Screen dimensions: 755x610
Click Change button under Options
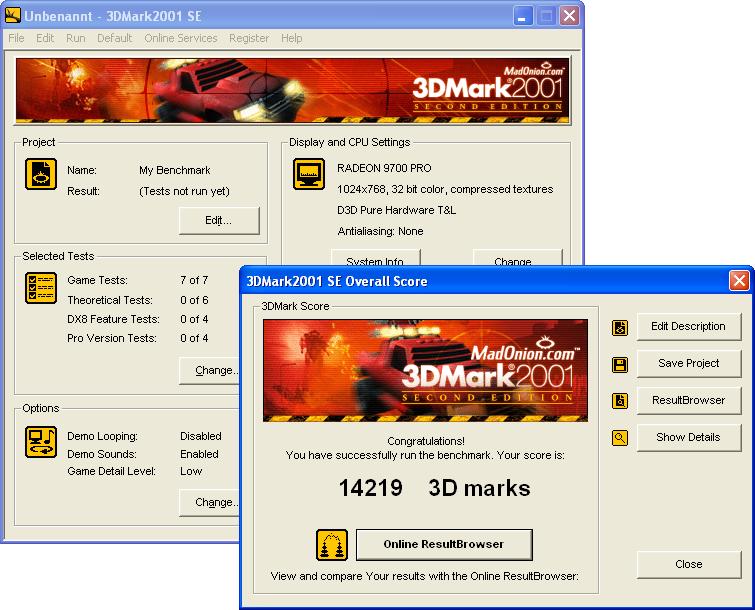(209, 502)
